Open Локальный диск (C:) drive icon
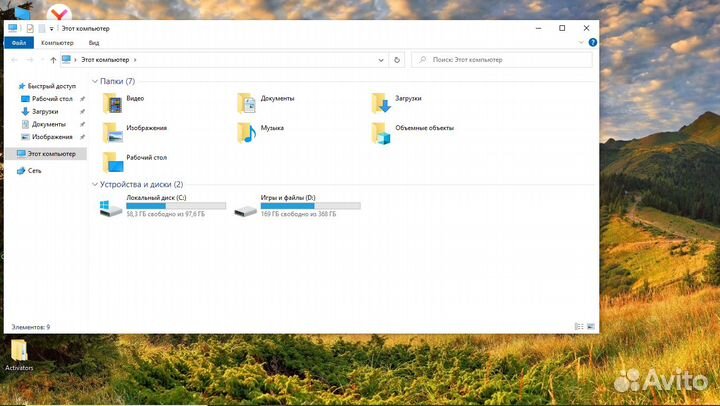 click(x=111, y=207)
